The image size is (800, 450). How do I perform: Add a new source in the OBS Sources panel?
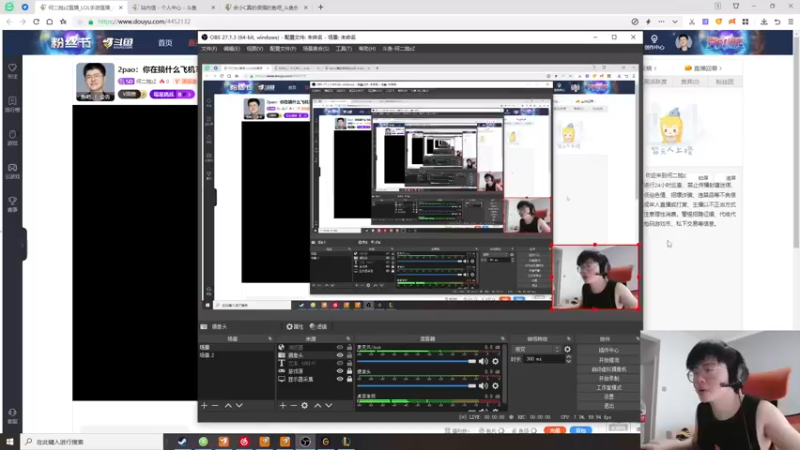tap(283, 406)
